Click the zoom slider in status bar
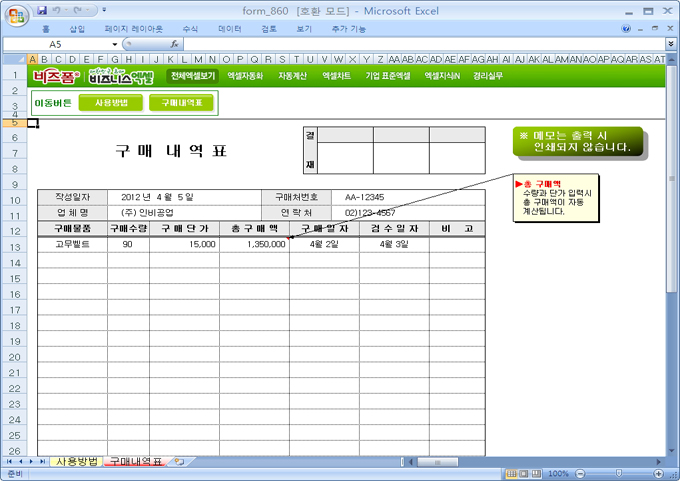680x481 pixels. 620,473
